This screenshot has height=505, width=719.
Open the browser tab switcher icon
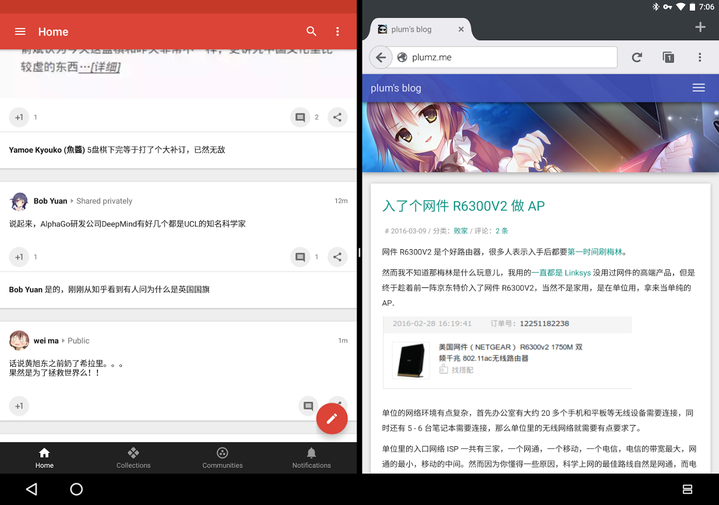point(668,58)
